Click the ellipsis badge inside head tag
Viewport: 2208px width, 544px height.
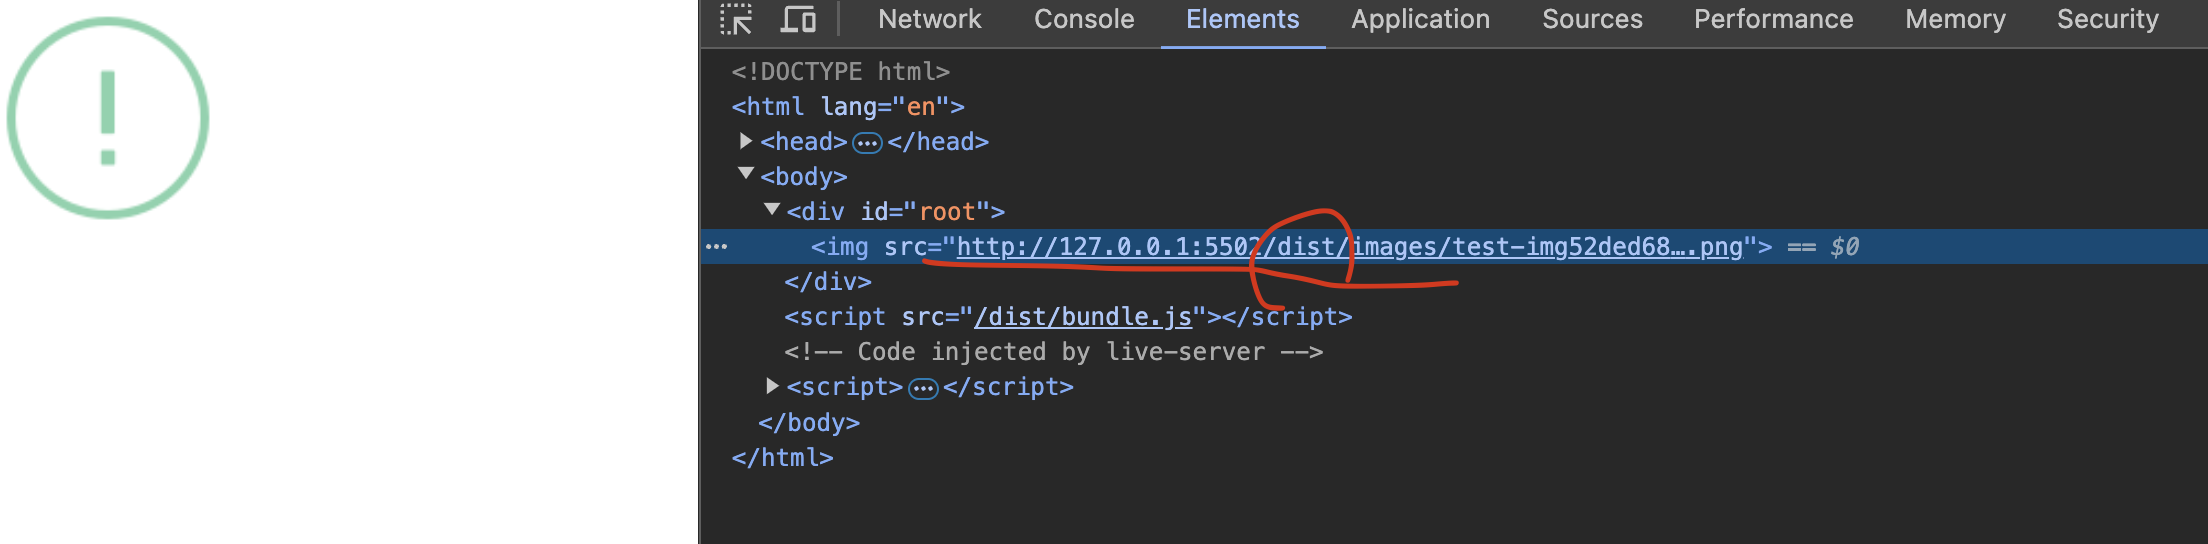867,143
